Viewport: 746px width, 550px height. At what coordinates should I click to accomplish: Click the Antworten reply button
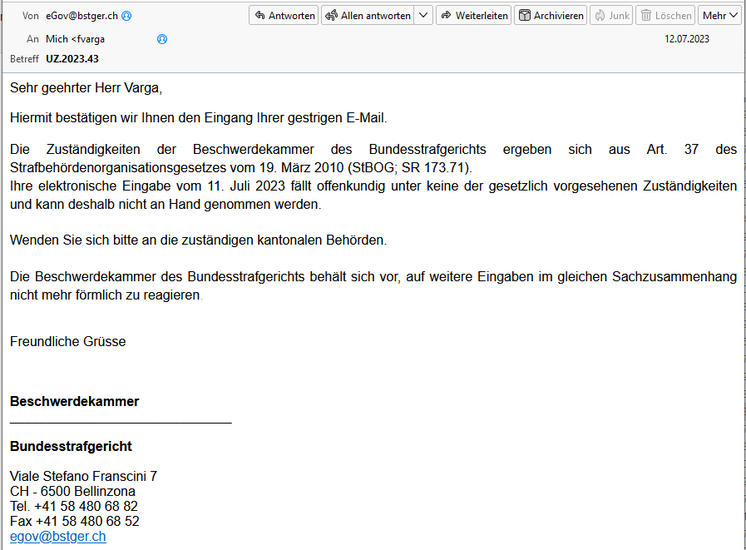284,16
